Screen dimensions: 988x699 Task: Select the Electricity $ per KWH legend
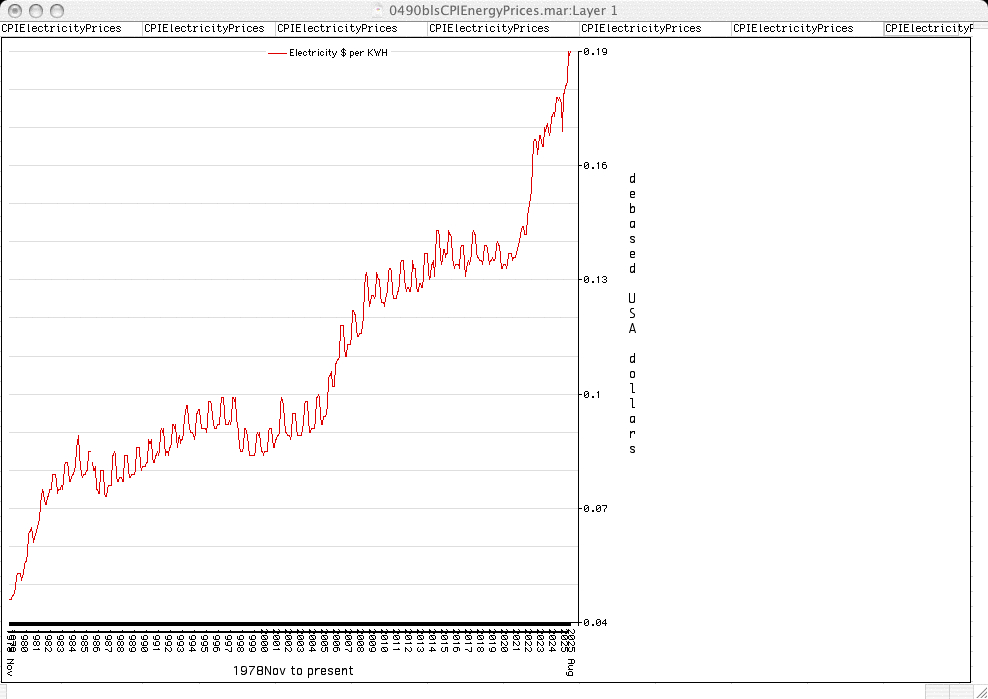(328, 52)
